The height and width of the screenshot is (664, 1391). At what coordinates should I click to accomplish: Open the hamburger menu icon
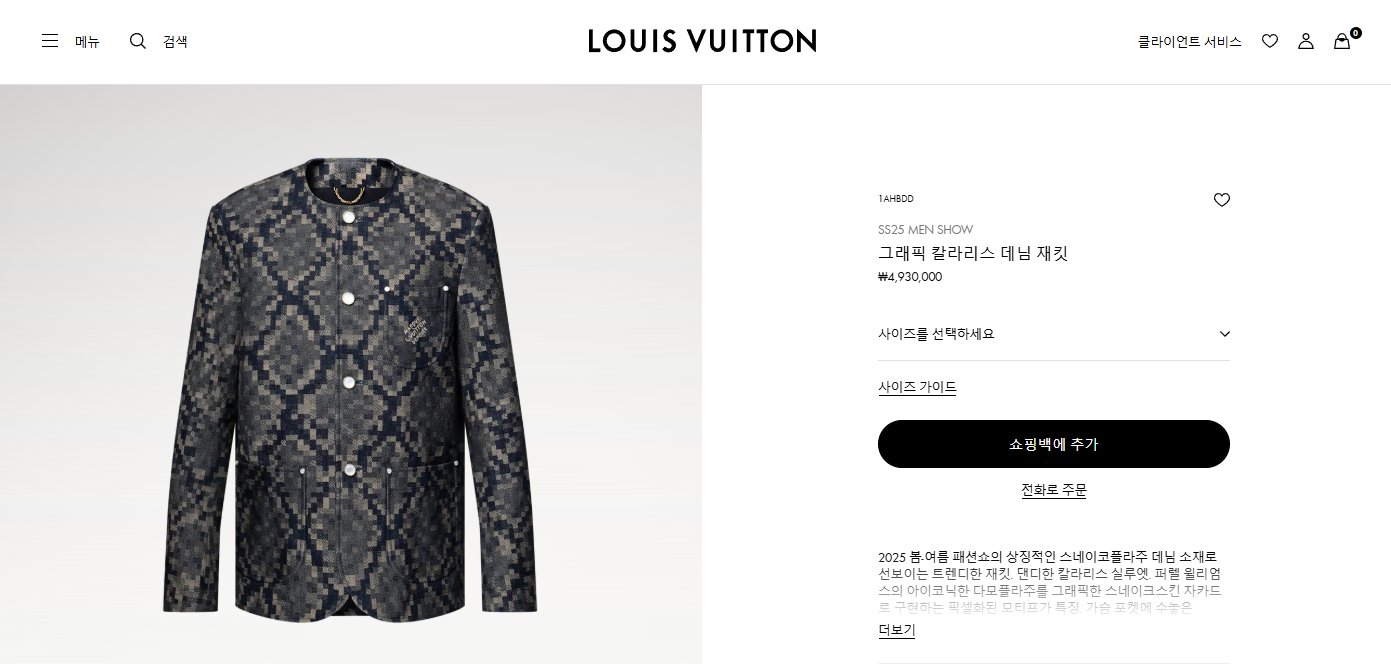(50, 41)
